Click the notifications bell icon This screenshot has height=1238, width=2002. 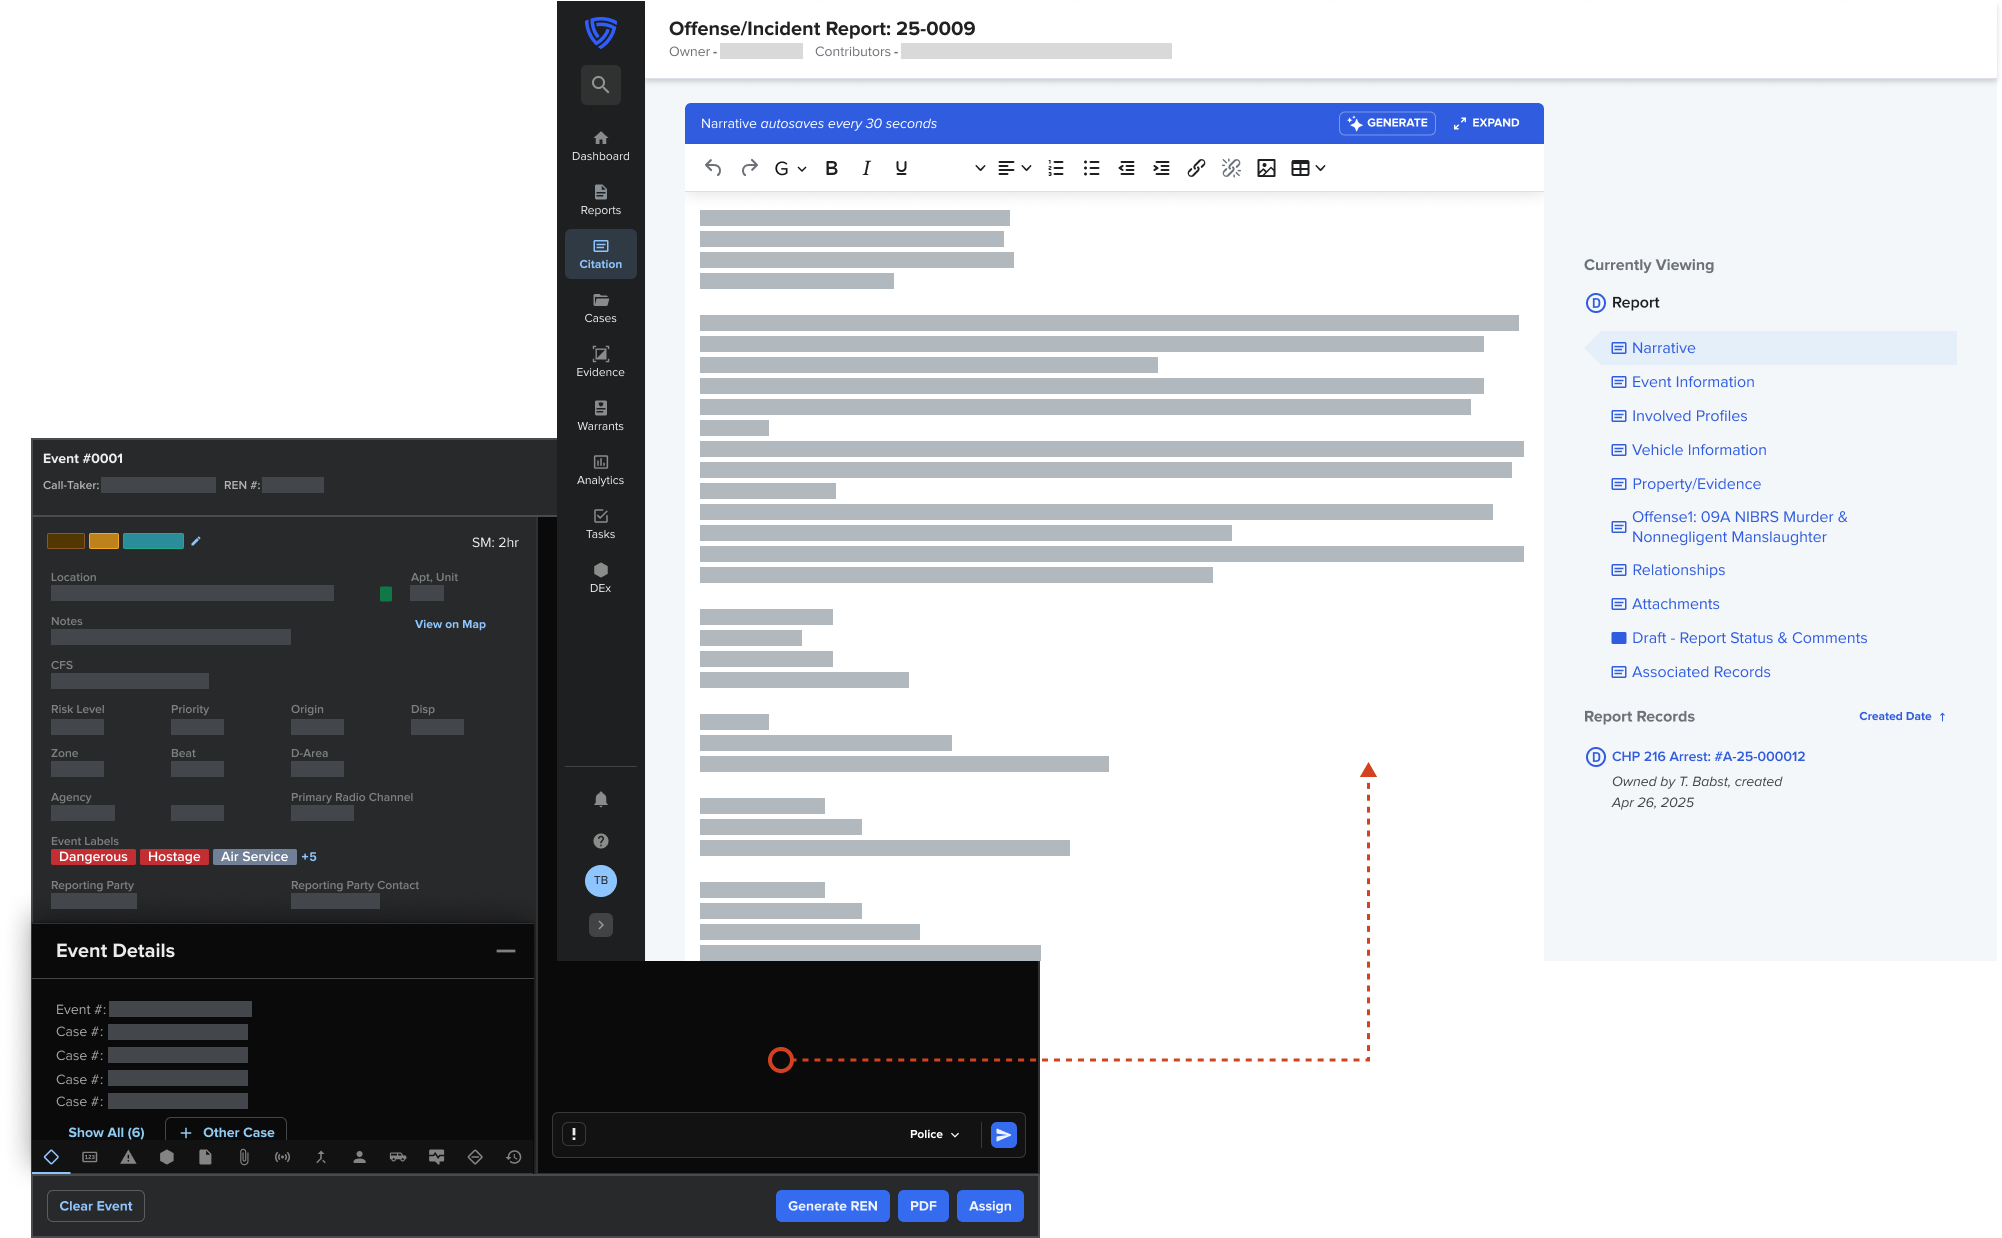pos(600,799)
